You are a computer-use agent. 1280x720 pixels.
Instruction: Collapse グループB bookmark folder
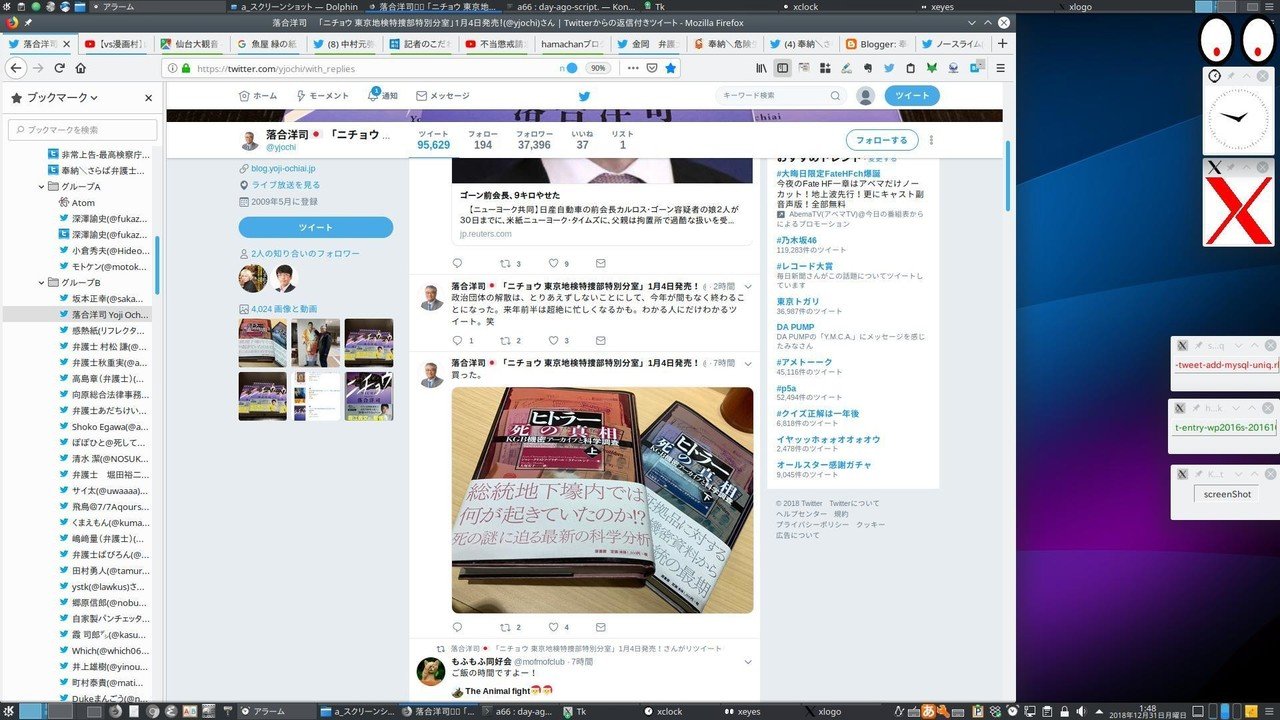(42, 282)
